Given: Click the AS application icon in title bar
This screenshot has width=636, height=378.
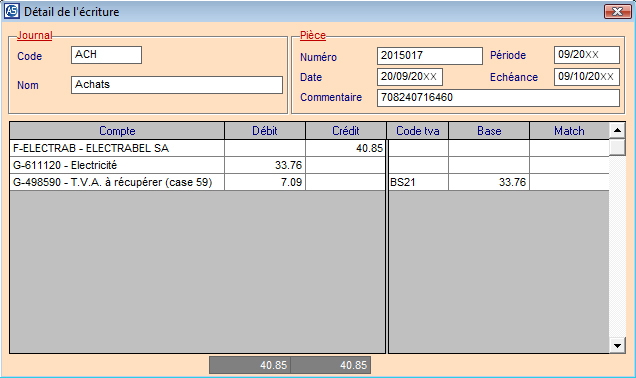Looking at the screenshot, I should (11, 11).
